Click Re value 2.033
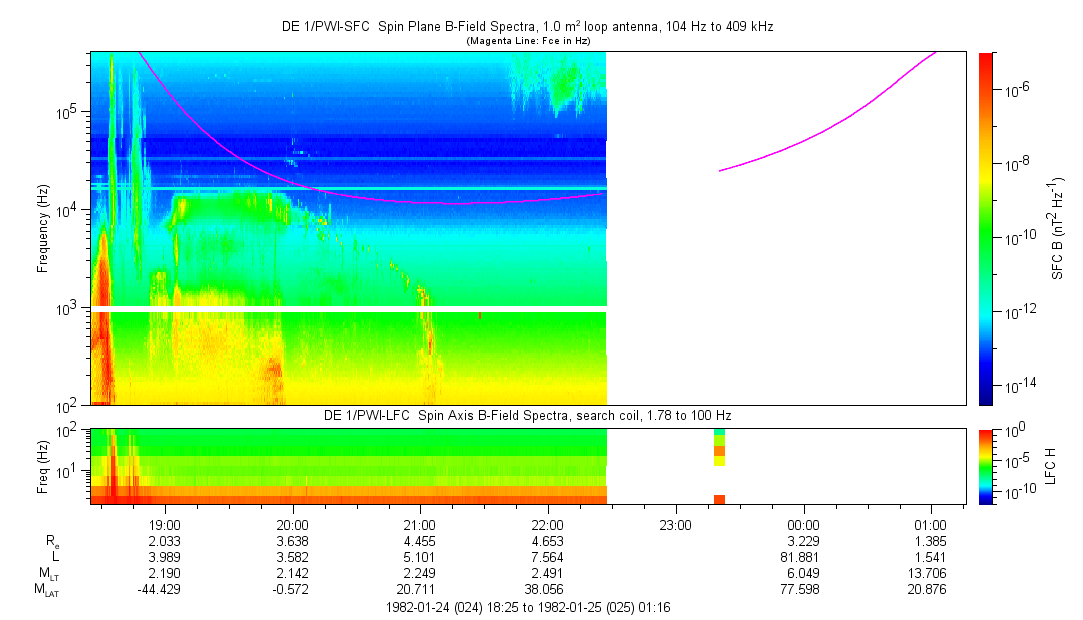This screenshot has height=620, width=1083. [x=165, y=541]
